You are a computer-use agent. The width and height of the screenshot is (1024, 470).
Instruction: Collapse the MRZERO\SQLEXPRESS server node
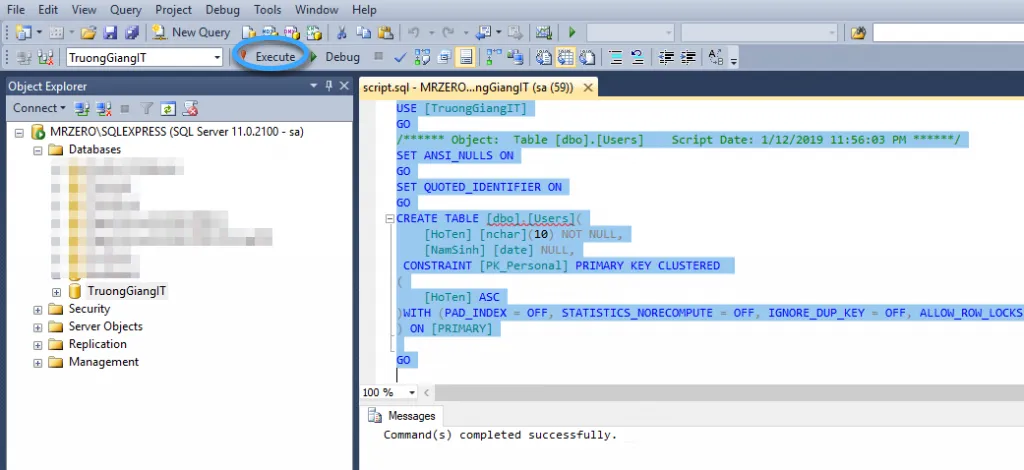(19, 132)
